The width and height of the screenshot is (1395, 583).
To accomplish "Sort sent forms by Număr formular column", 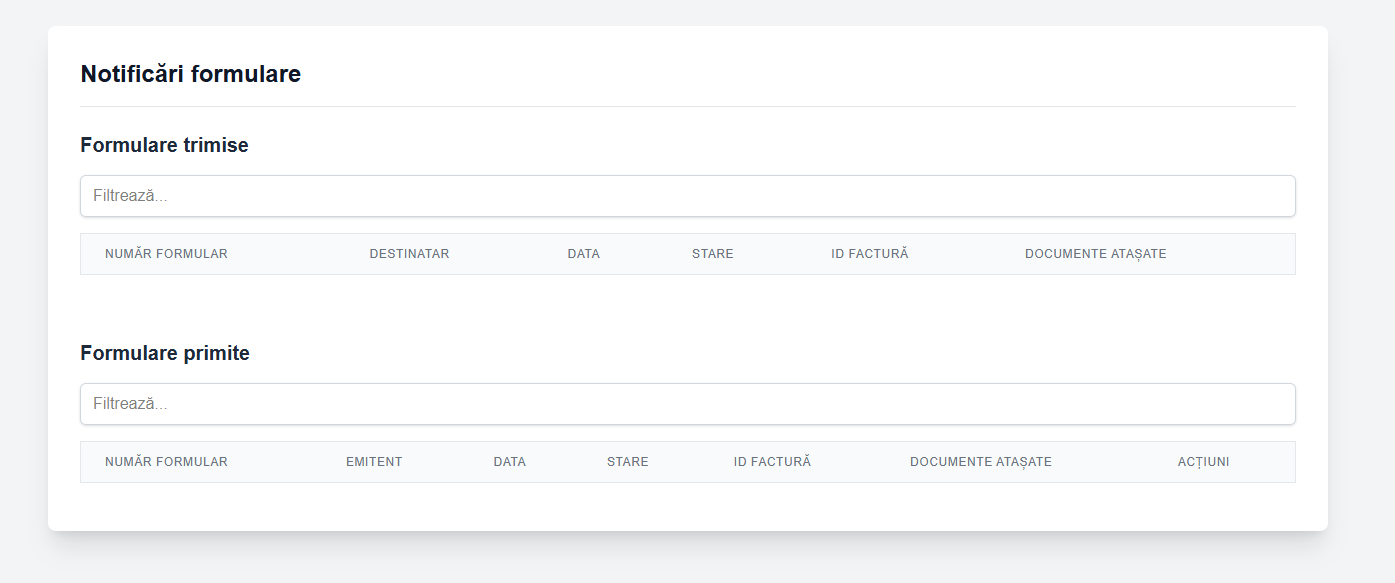I will pyautogui.click(x=166, y=254).
